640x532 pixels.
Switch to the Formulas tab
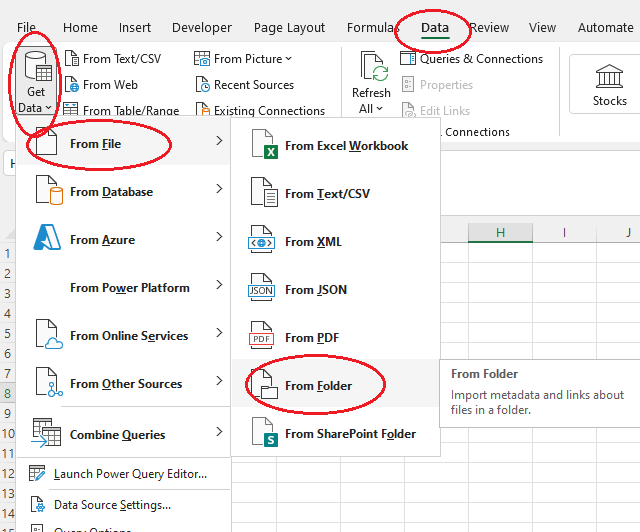click(x=371, y=27)
